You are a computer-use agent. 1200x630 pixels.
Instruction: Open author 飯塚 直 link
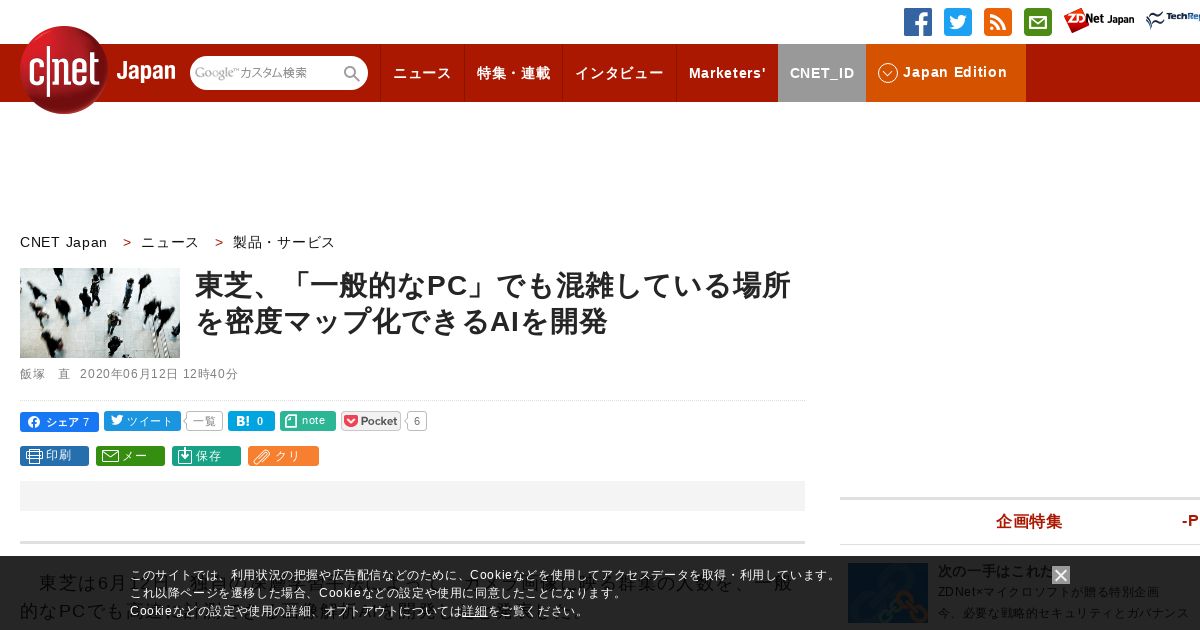[46, 374]
